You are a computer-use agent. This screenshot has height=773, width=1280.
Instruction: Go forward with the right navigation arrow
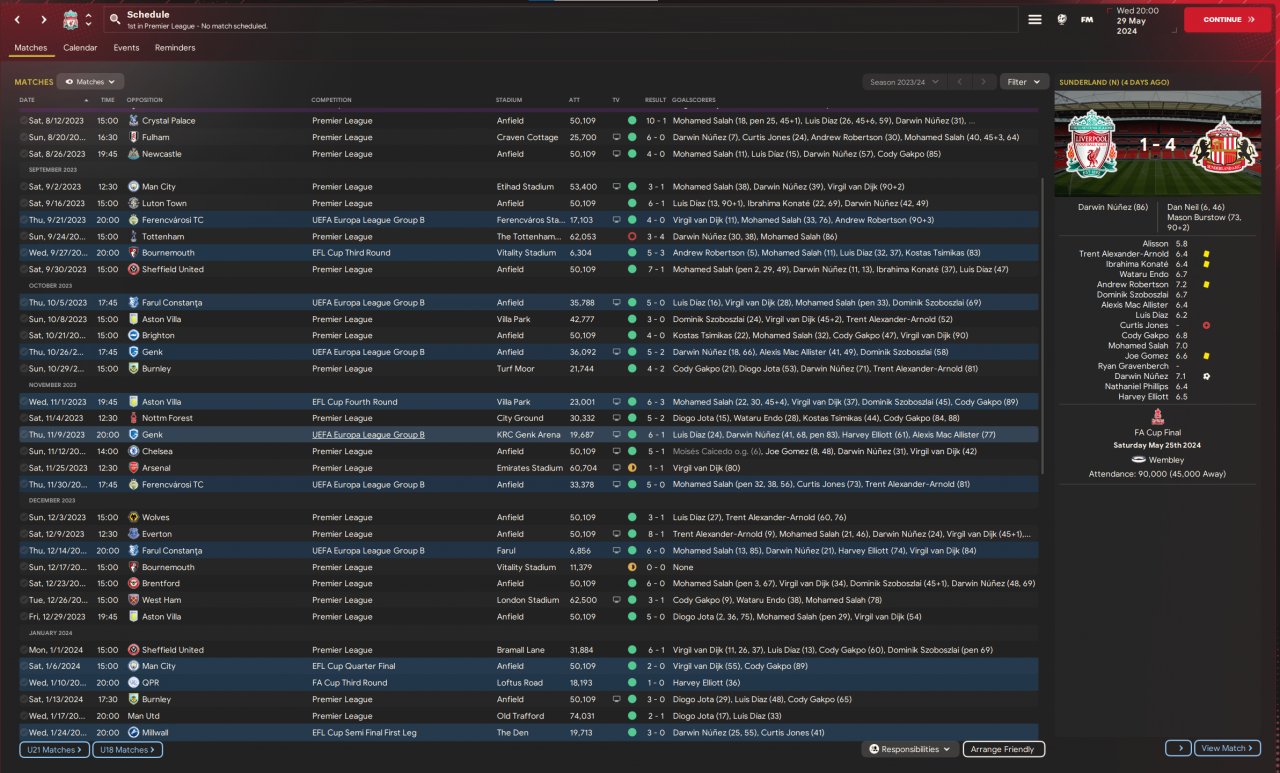point(43,19)
